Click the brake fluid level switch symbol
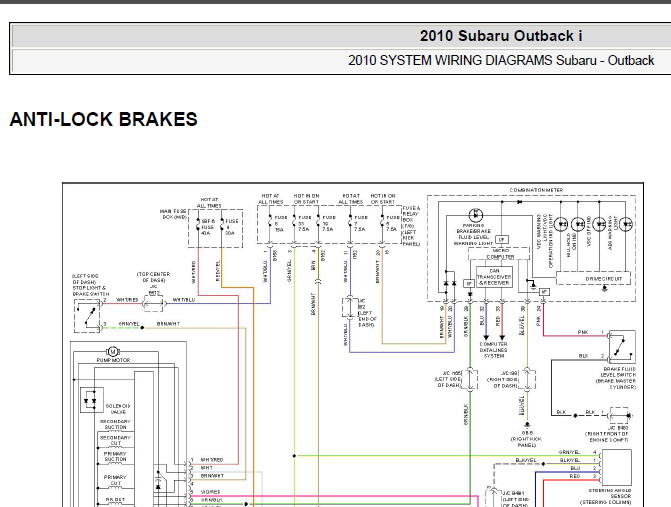Image resolution: width=671 pixels, height=507 pixels. pyautogui.click(x=622, y=347)
